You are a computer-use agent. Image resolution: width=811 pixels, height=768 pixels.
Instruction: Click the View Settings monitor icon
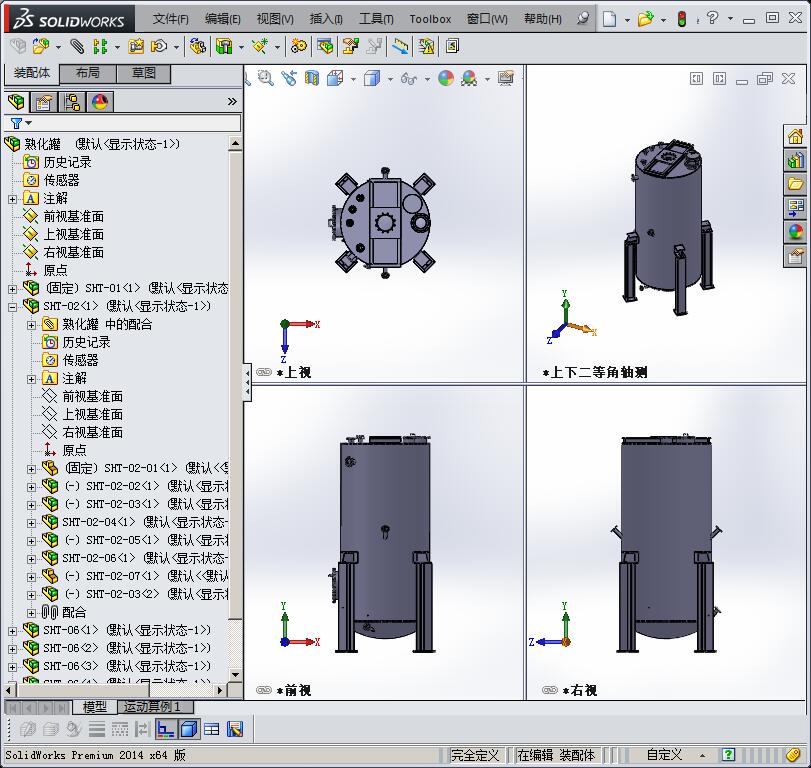tap(506, 79)
